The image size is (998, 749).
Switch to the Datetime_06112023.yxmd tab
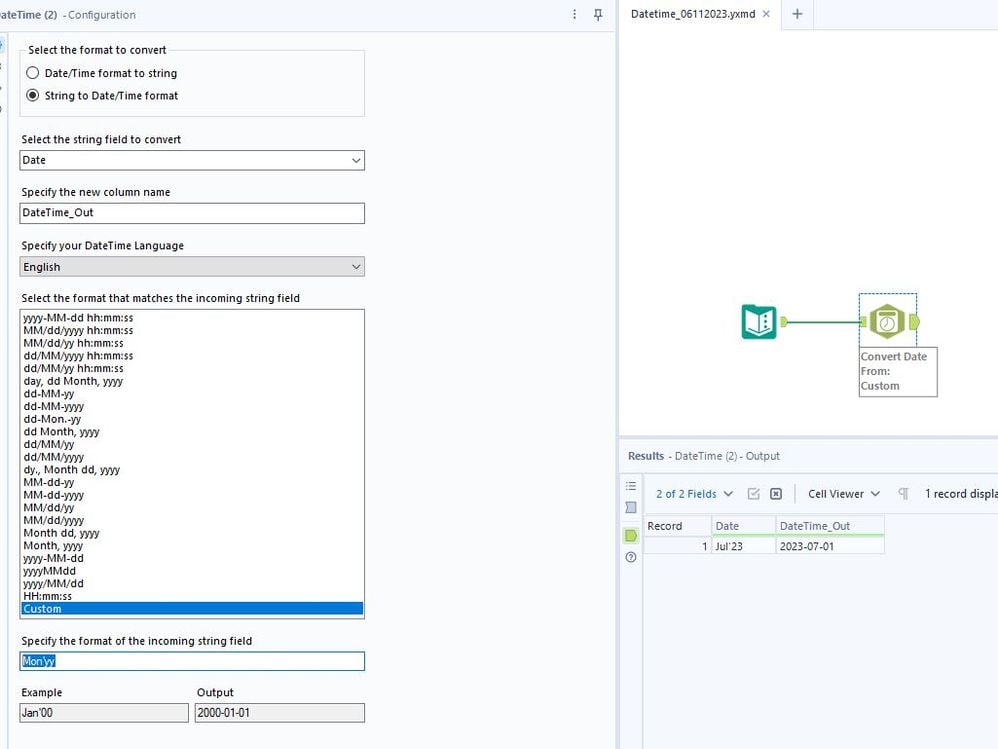pyautogui.click(x=693, y=14)
